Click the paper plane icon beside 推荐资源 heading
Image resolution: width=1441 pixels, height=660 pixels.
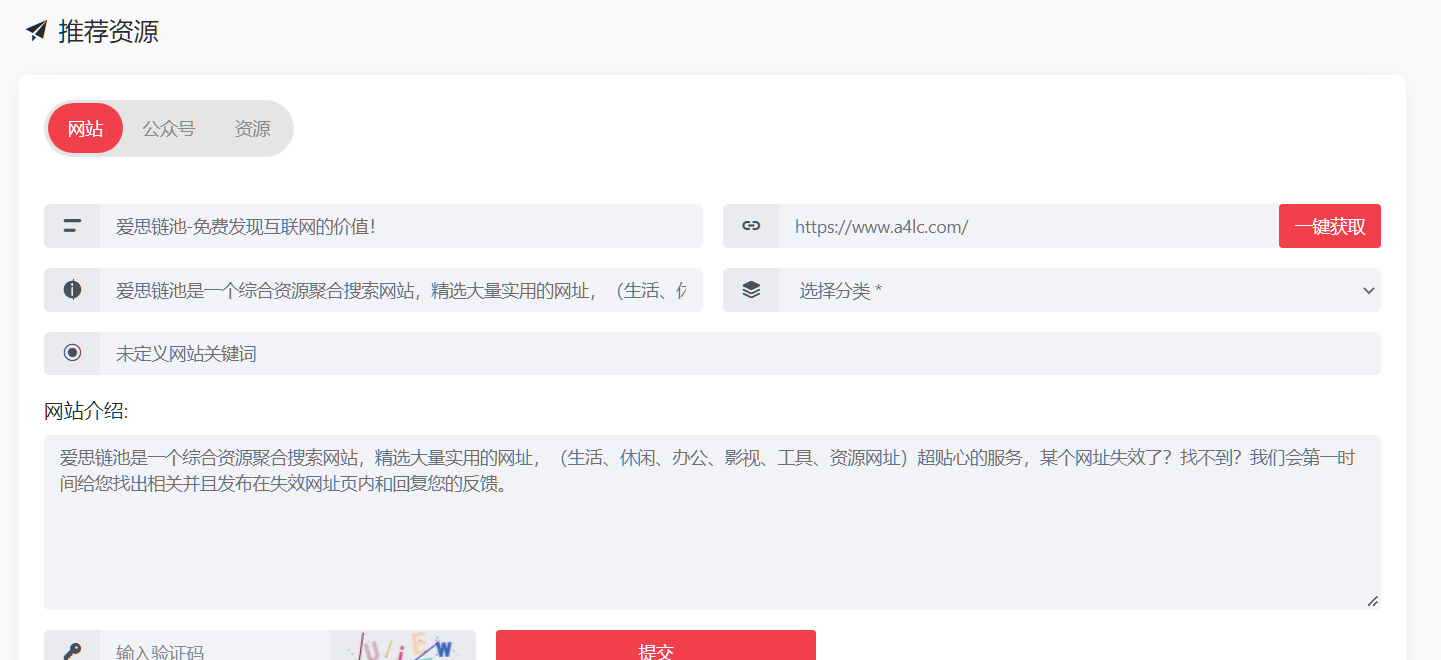coord(36,31)
